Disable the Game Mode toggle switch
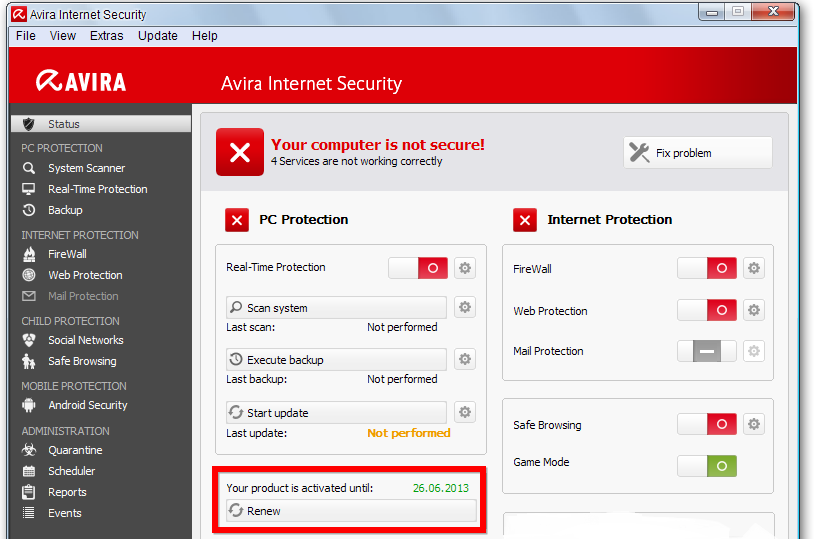Screen dimensions: 815x539 tap(707, 466)
